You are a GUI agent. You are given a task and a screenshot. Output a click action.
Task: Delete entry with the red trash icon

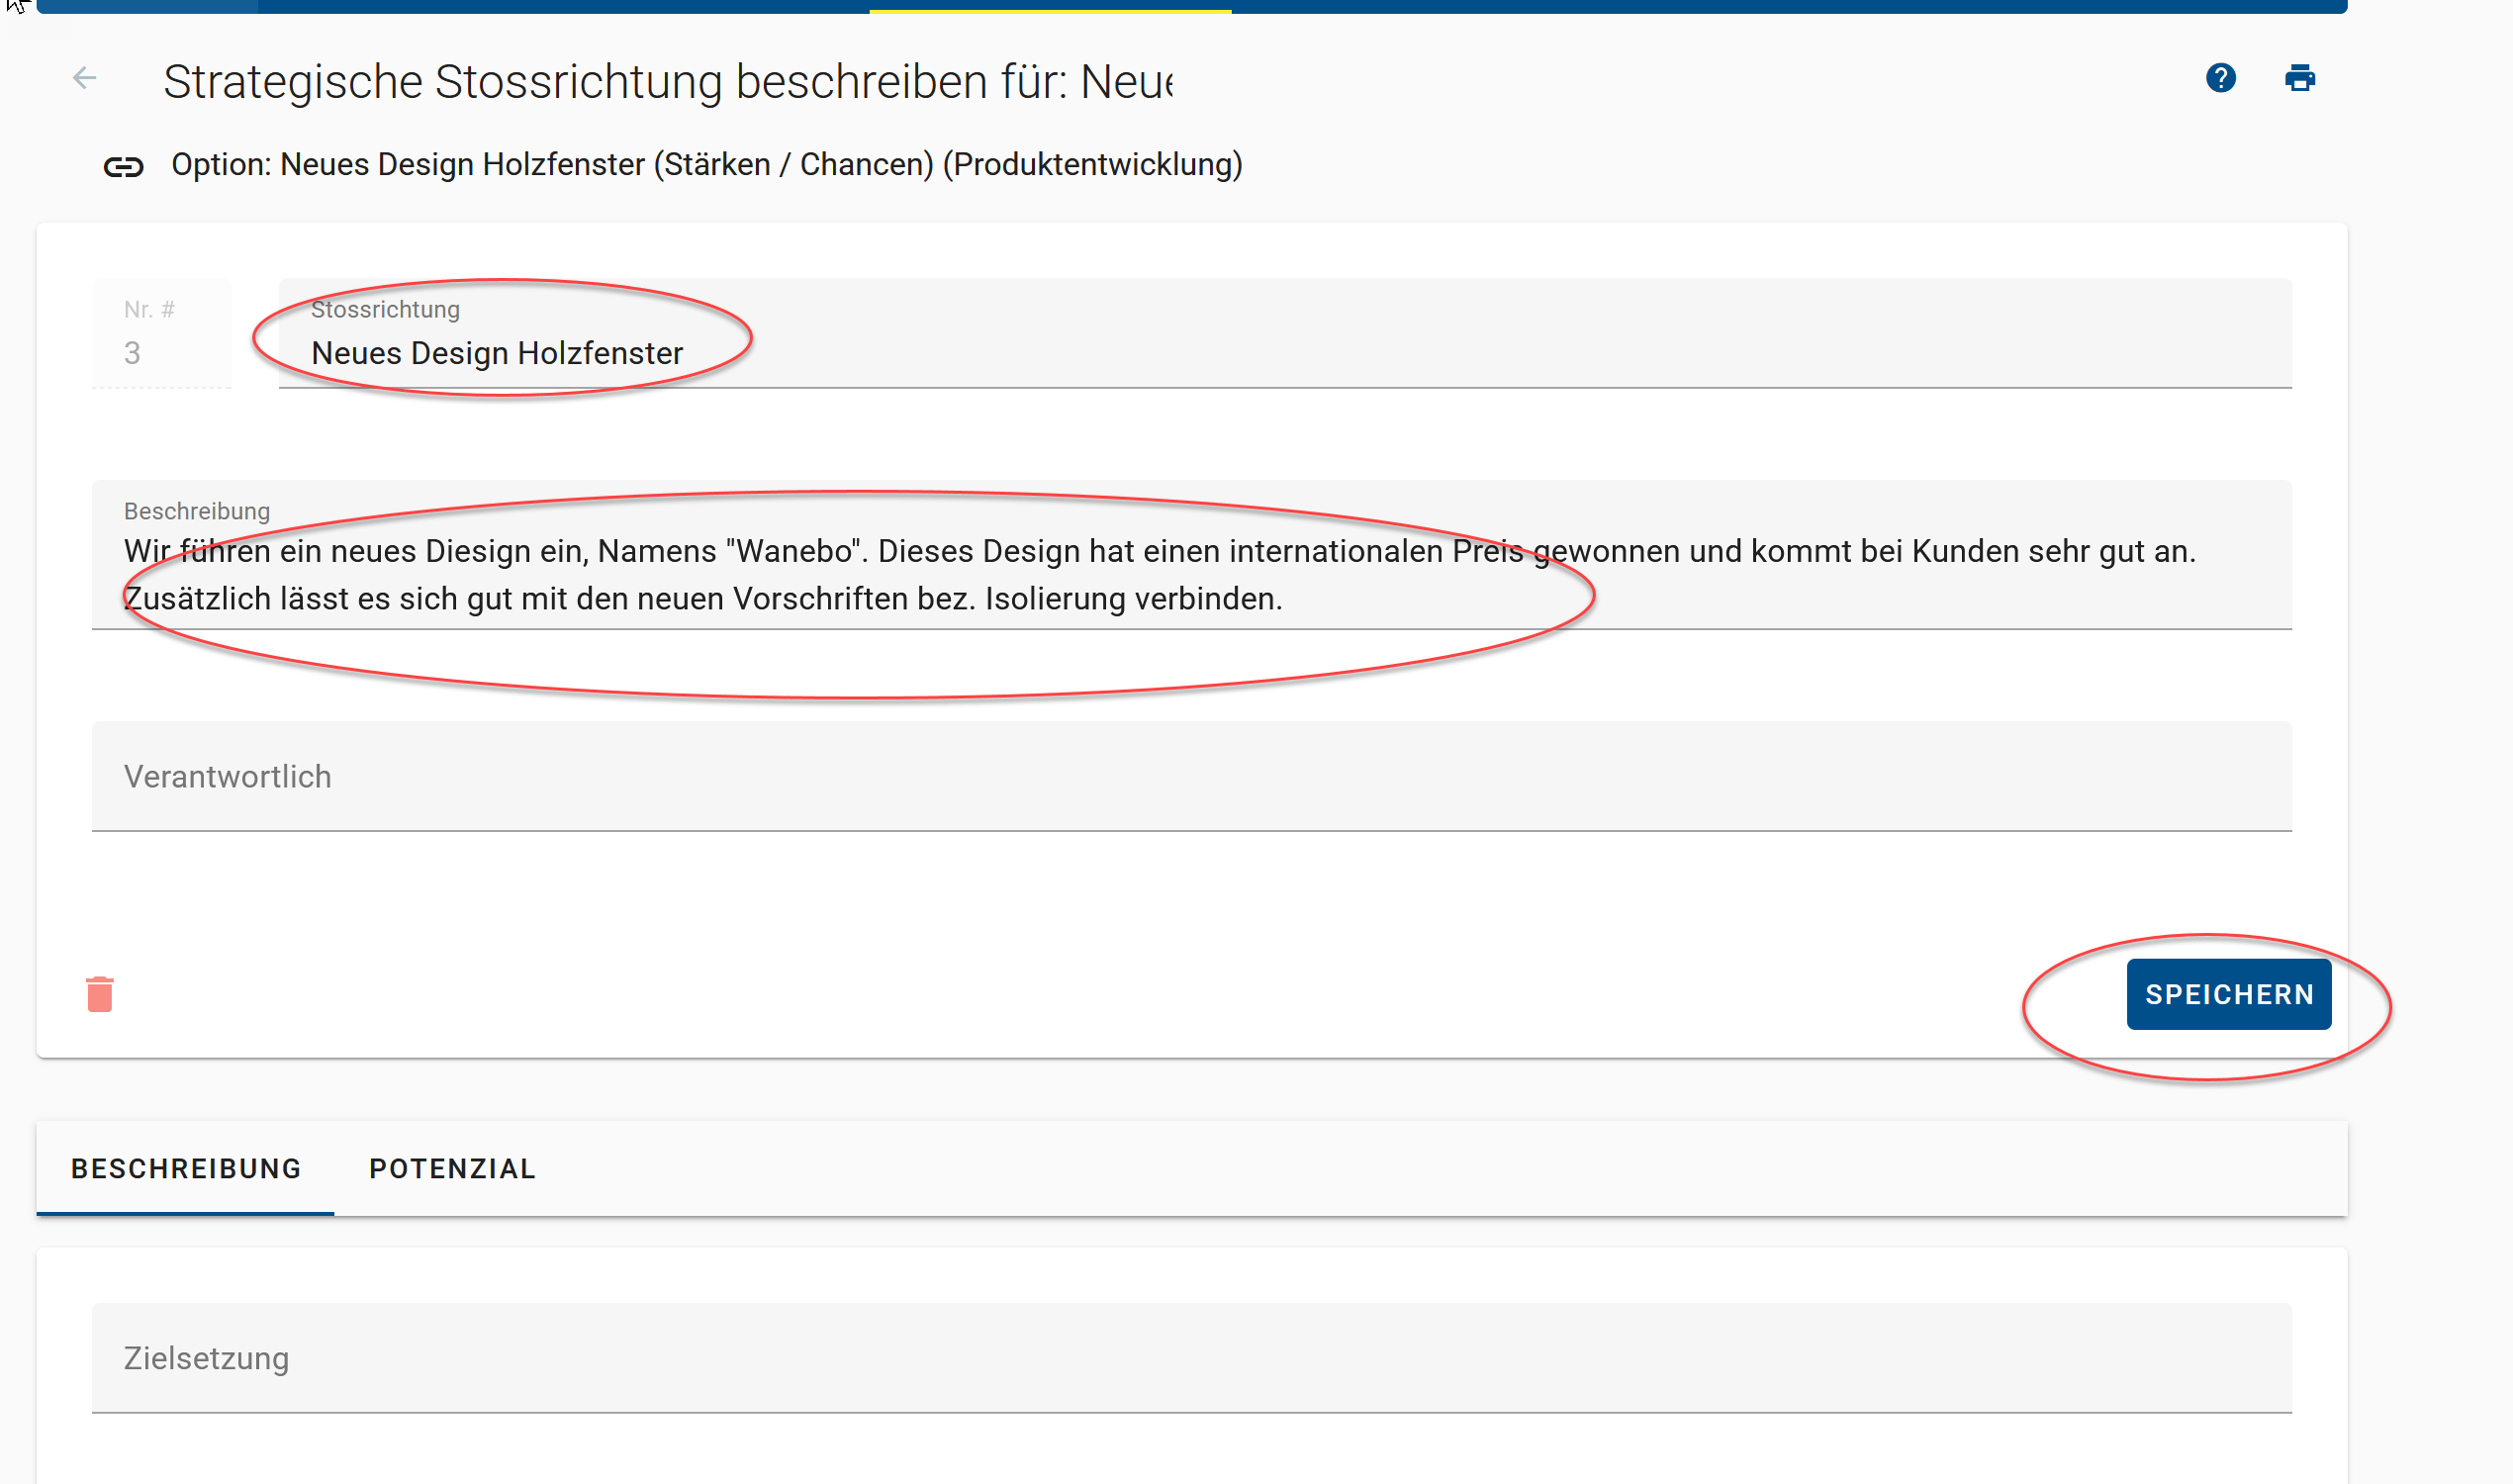pyautogui.click(x=100, y=994)
